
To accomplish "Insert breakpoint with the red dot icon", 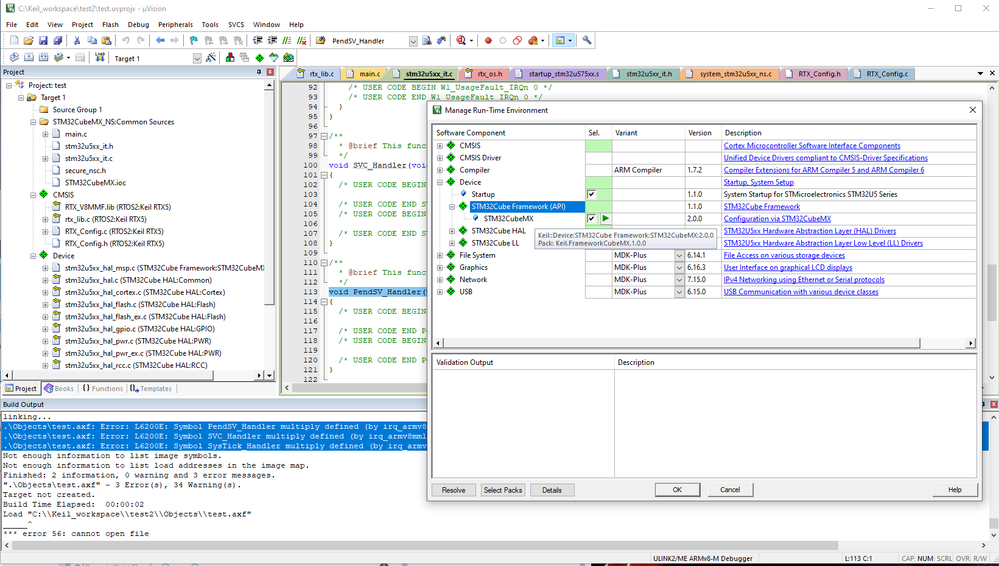I will coord(488,41).
